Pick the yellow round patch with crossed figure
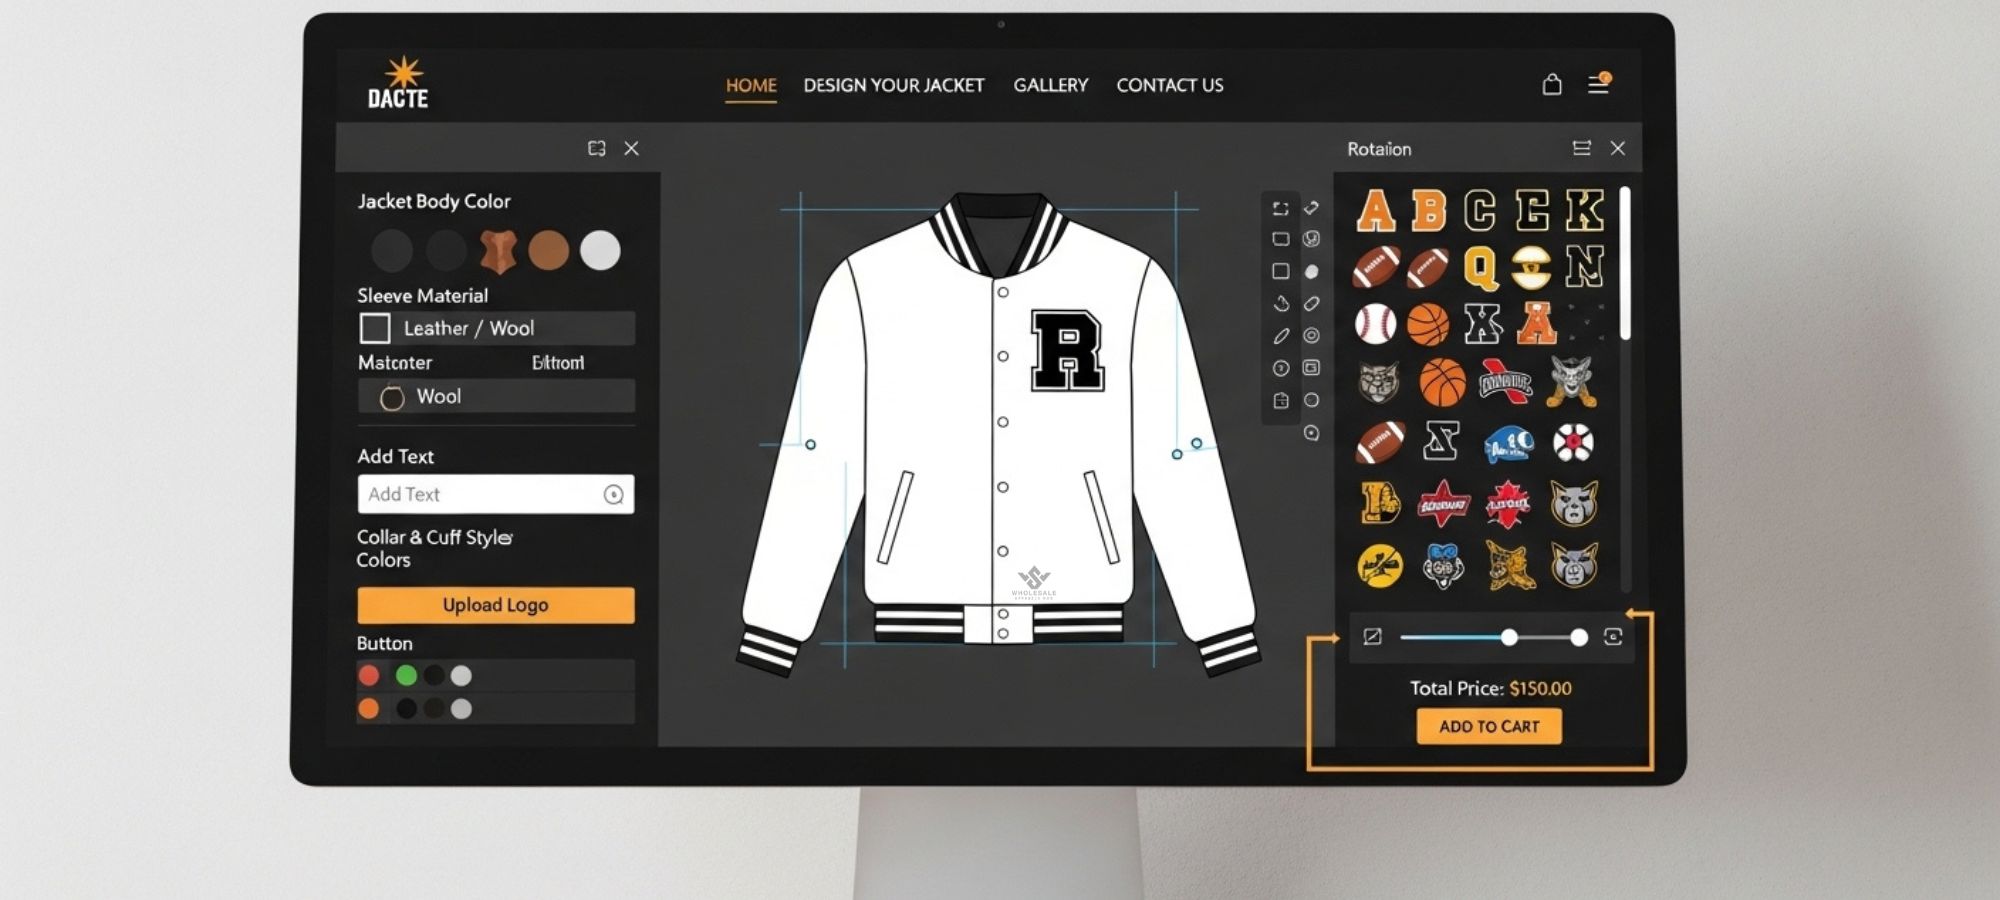This screenshot has height=900, width=2000. [x=1380, y=565]
